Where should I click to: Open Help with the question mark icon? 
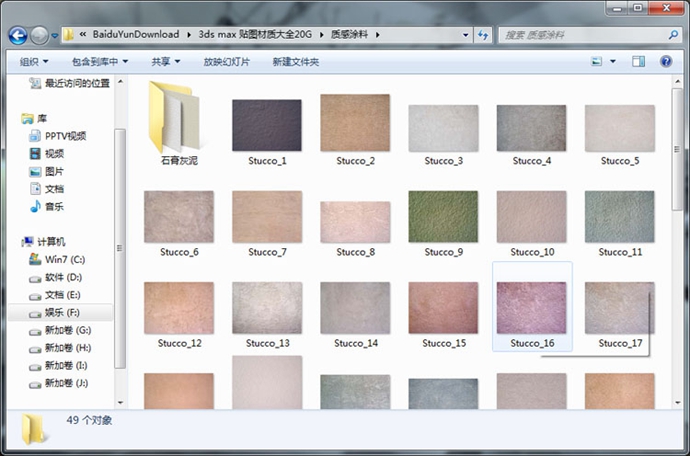click(666, 61)
